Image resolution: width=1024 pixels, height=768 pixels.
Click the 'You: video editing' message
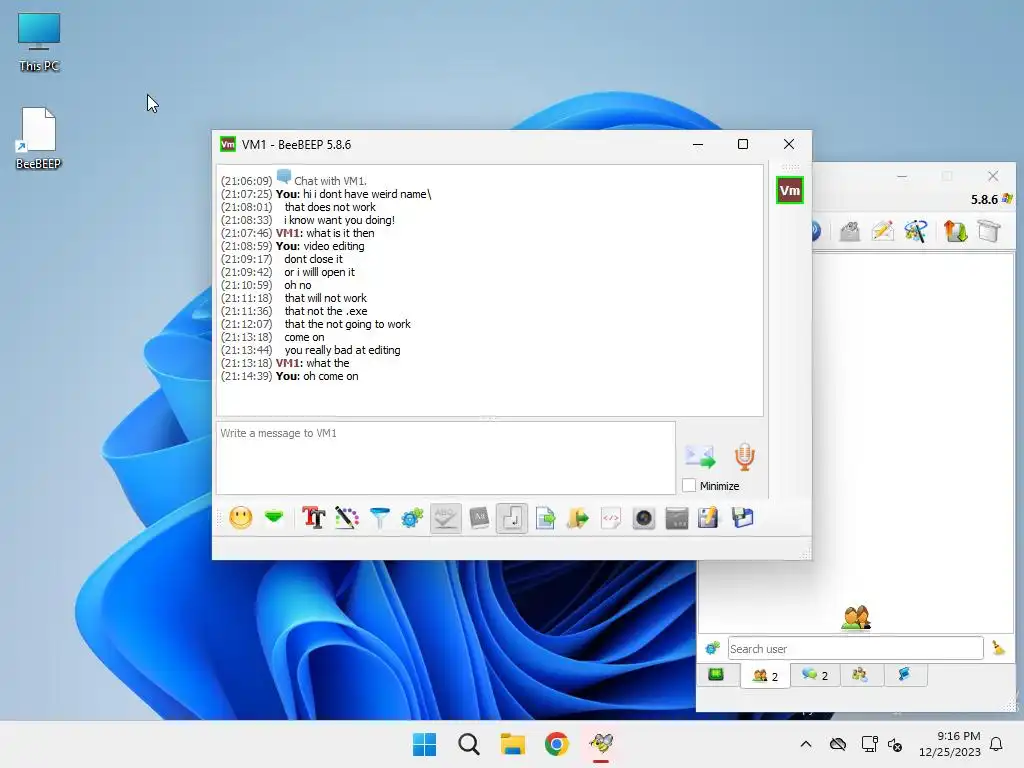point(320,246)
